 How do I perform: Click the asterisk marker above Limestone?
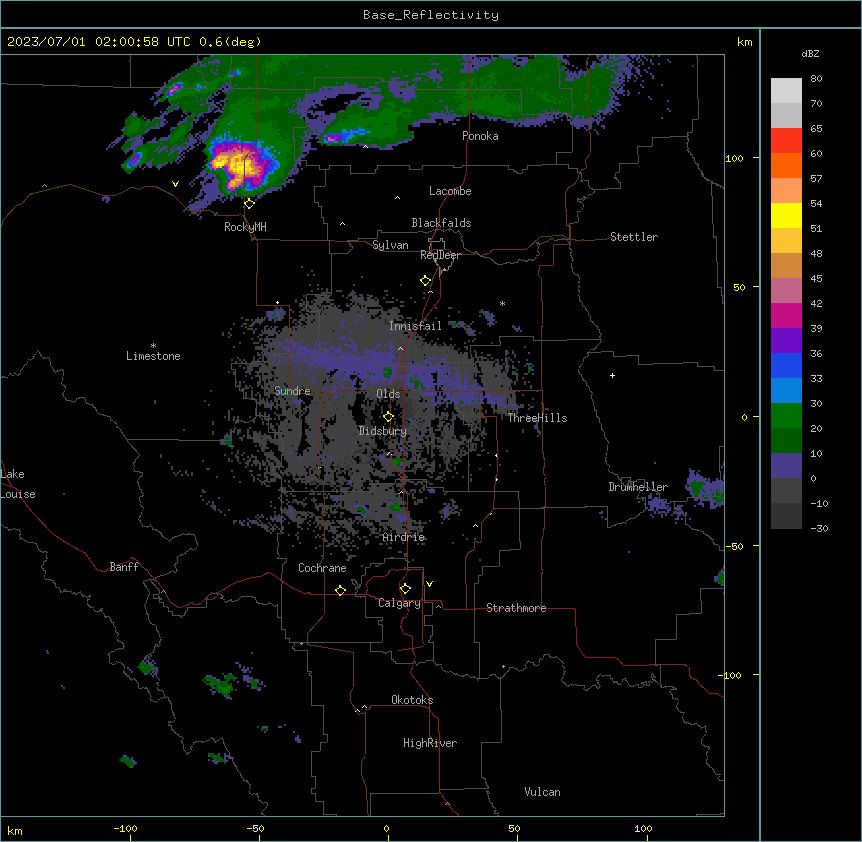pyautogui.click(x=153, y=346)
